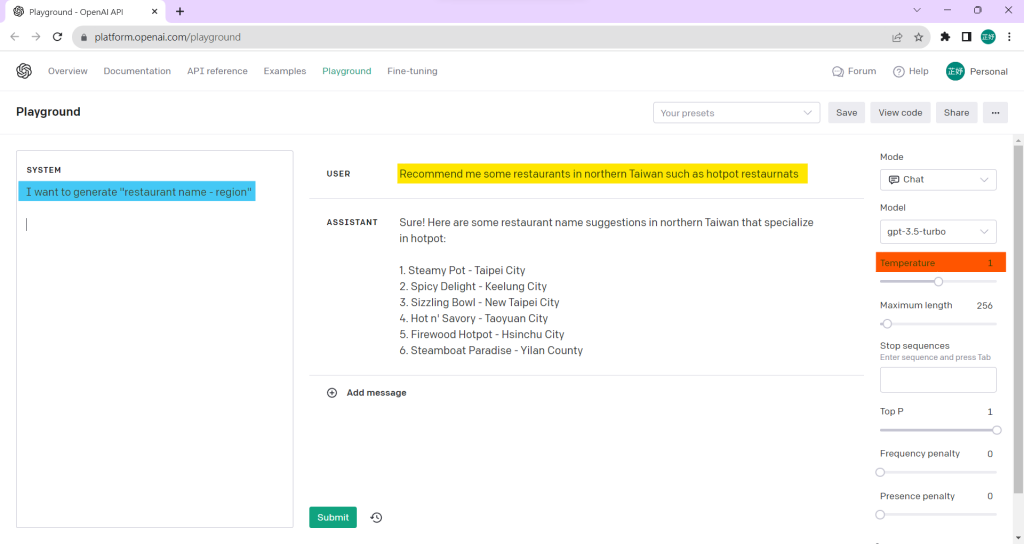The width and height of the screenshot is (1024, 544).
Task: Click the line Steamy Pot - Taipei City
Action: click(x=462, y=270)
